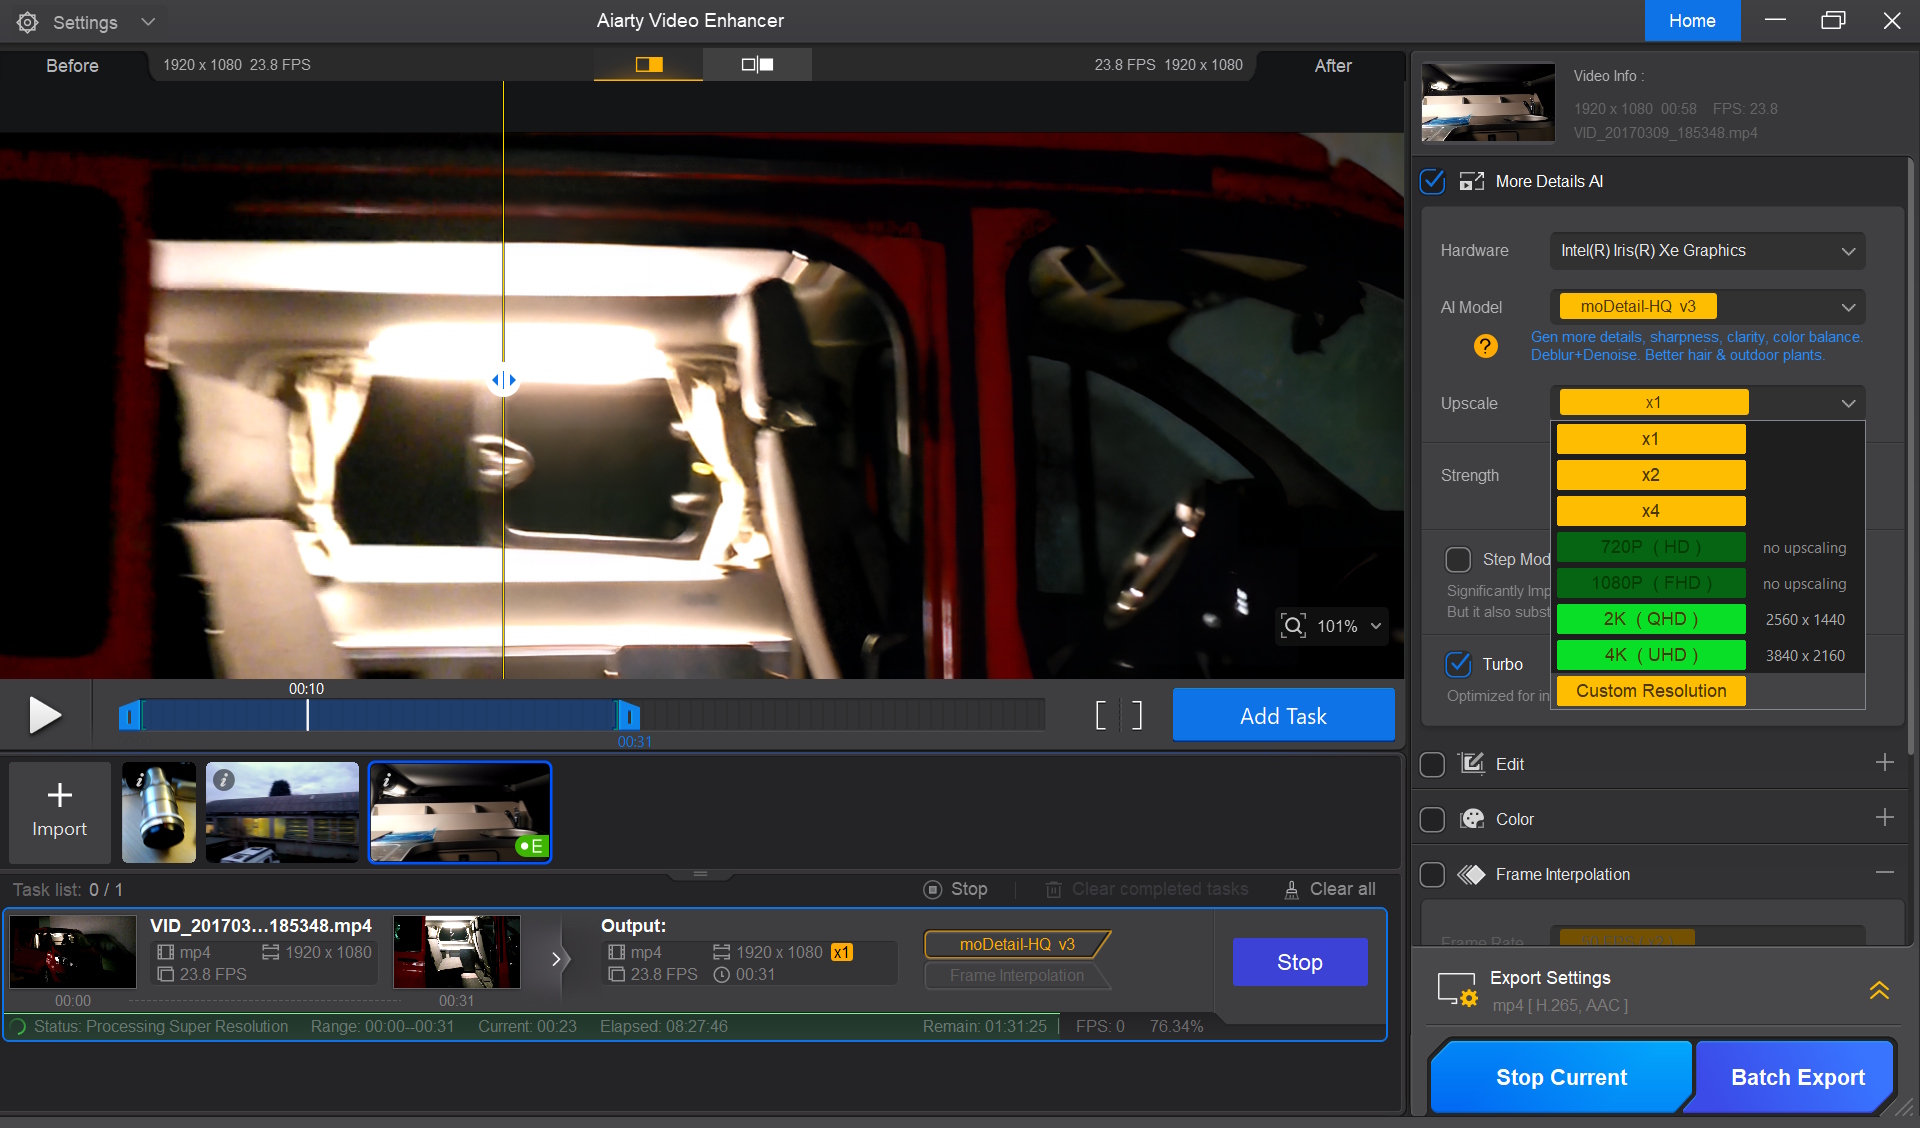Image resolution: width=1920 pixels, height=1128 pixels.
Task: Switch to split-view preview mode icon
Action: (648, 65)
